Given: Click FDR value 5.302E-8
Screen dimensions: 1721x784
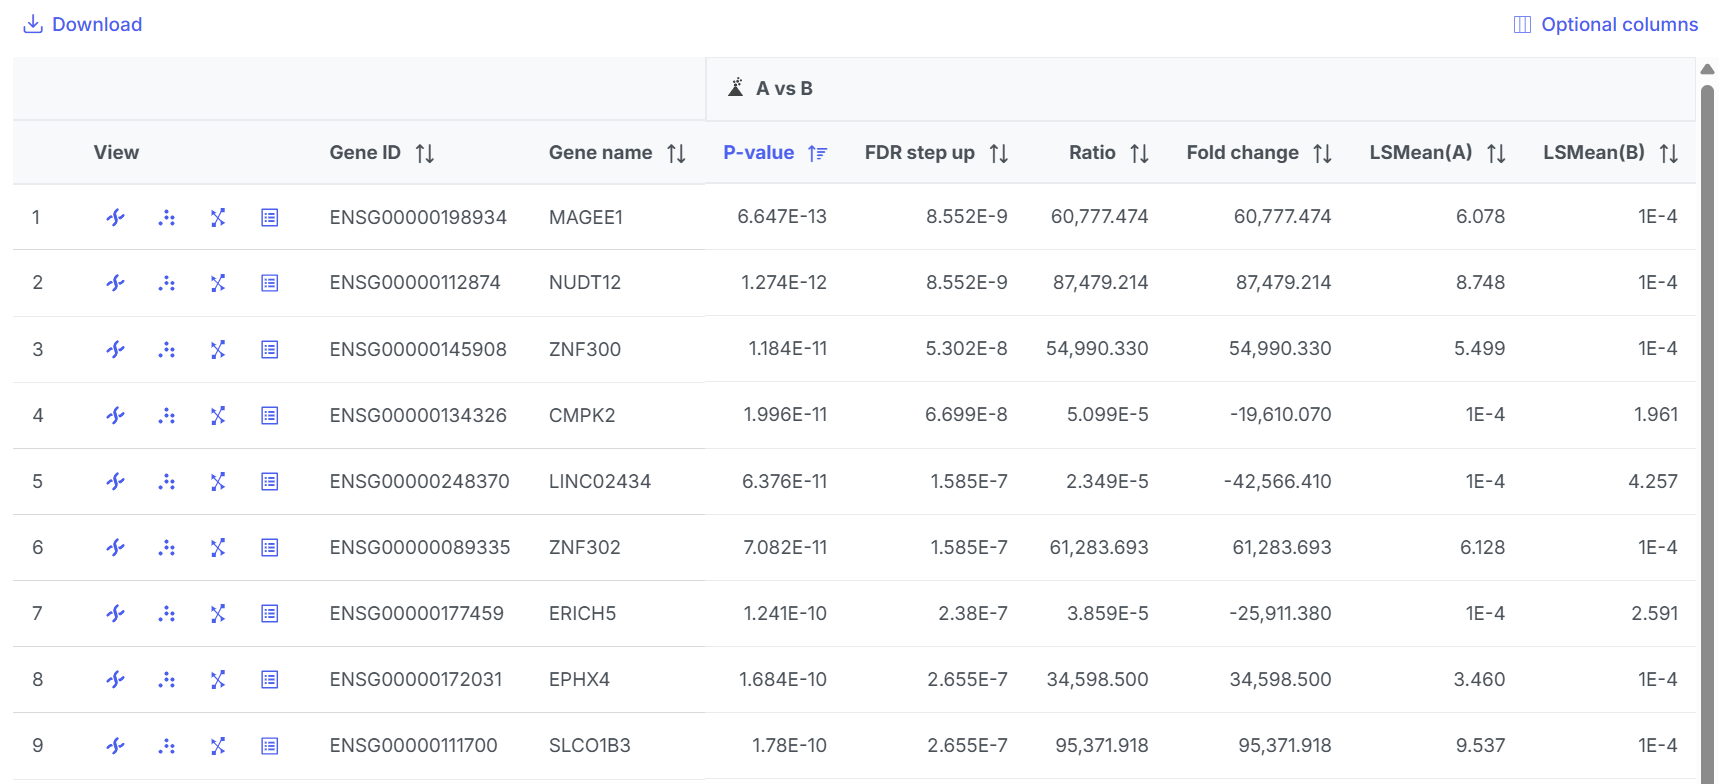Looking at the screenshot, I should click(x=966, y=348).
